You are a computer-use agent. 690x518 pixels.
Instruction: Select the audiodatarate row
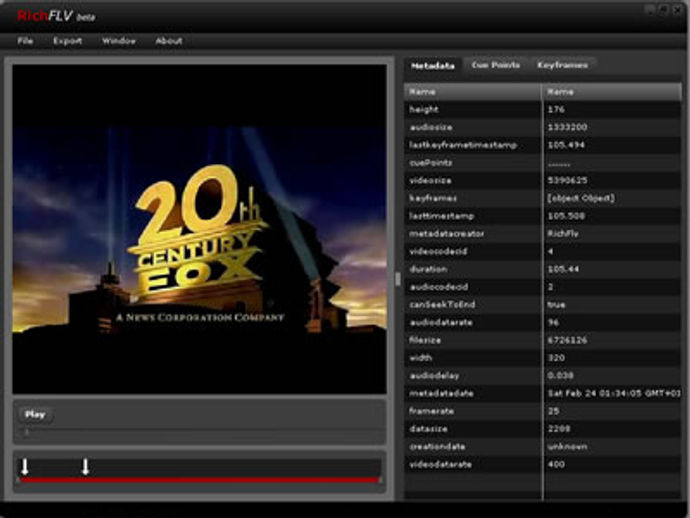click(543, 323)
